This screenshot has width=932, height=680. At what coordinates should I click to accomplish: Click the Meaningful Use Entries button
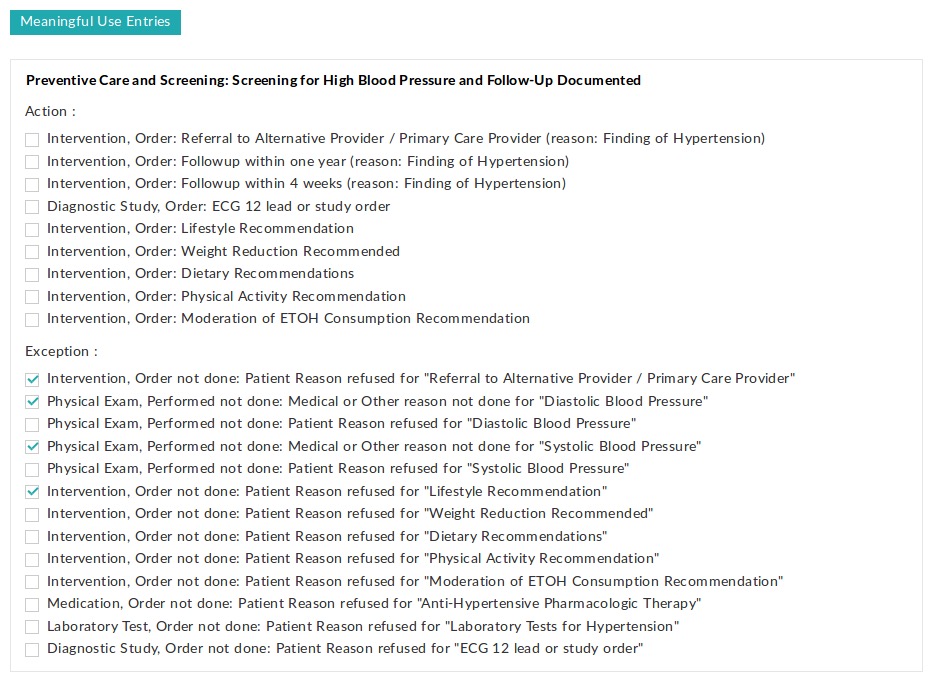(x=95, y=22)
